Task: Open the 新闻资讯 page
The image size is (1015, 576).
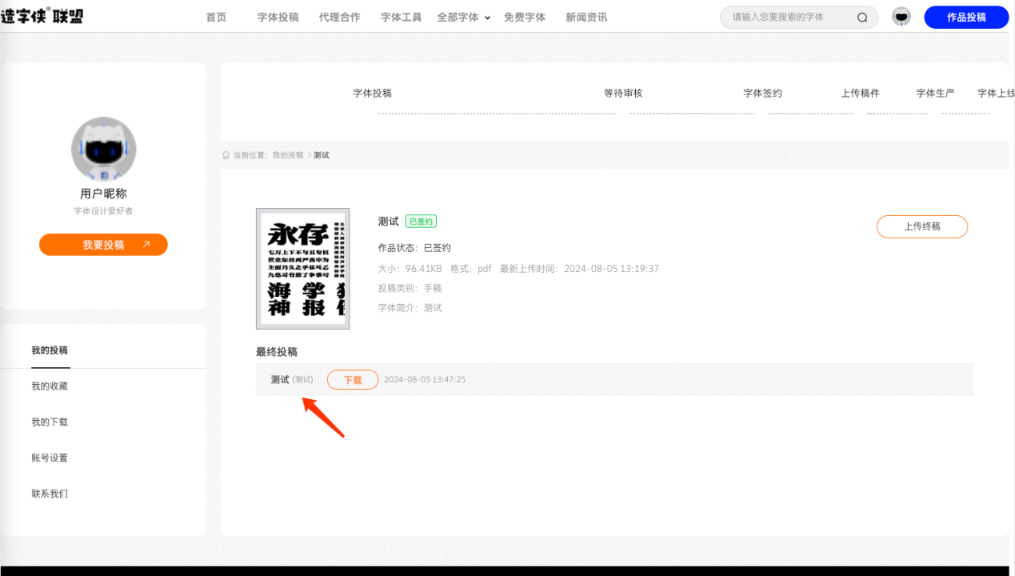Action: (586, 17)
